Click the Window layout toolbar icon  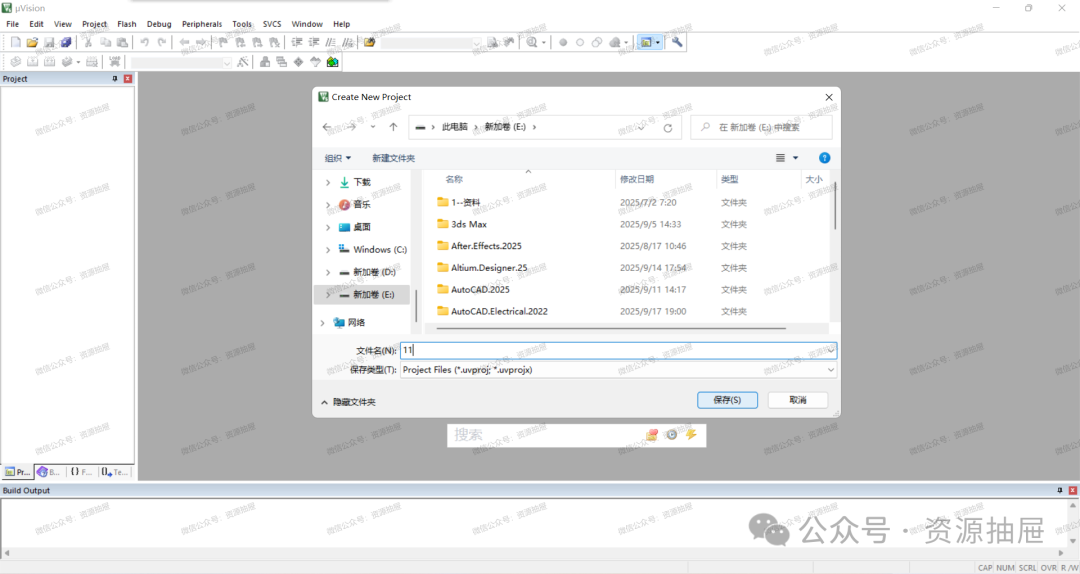point(646,42)
